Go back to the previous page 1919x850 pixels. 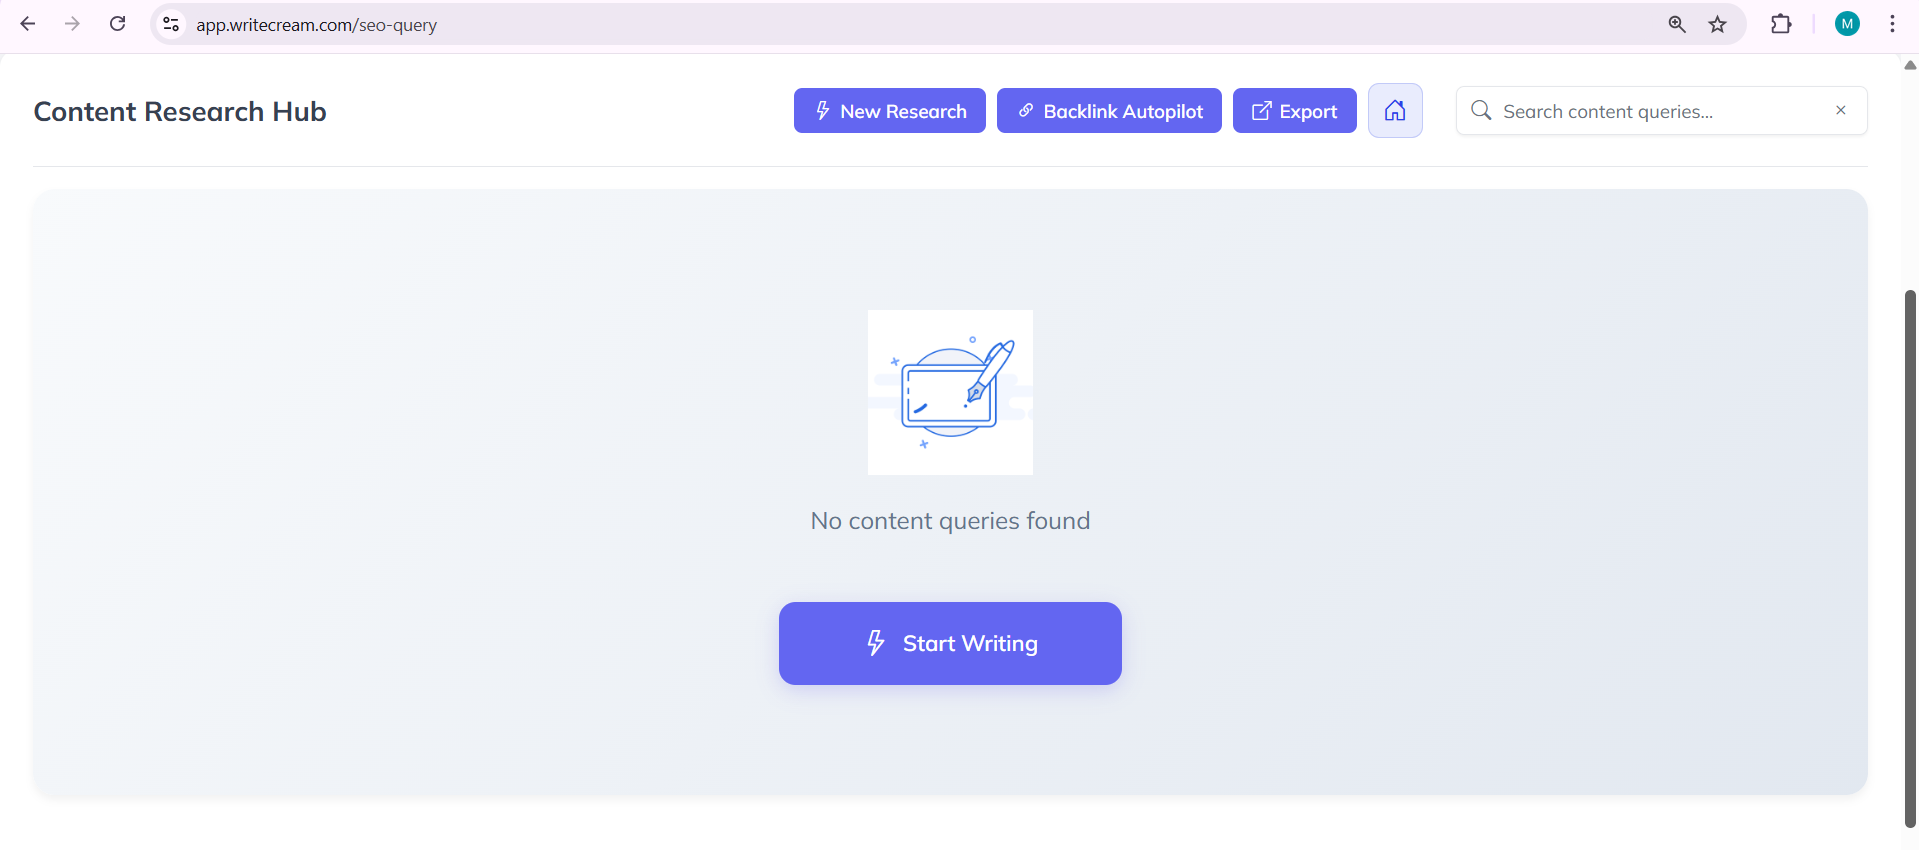[28, 24]
